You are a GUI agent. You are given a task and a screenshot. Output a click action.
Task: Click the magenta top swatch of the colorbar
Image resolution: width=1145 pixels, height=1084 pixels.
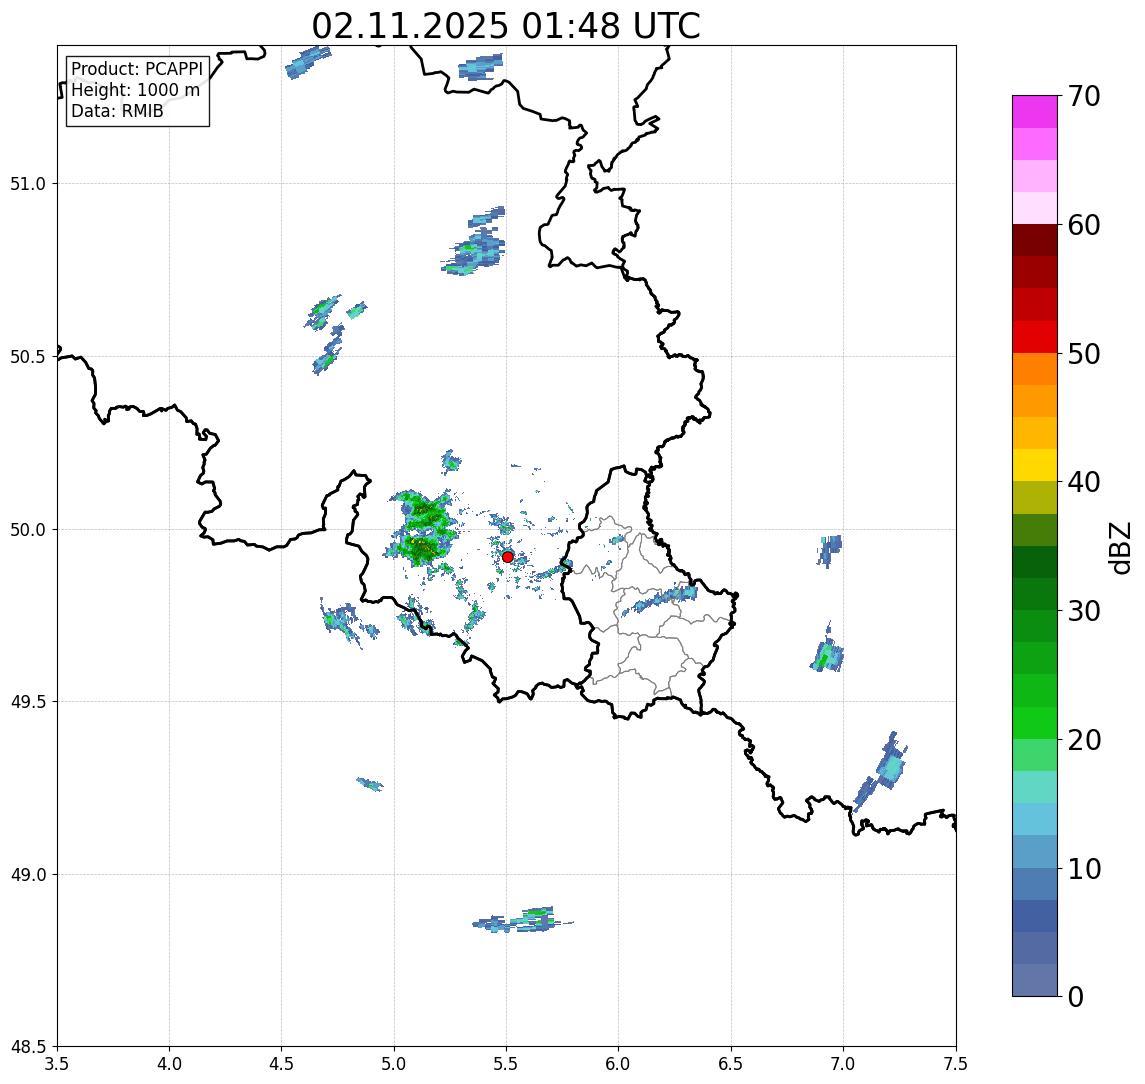1035,112
